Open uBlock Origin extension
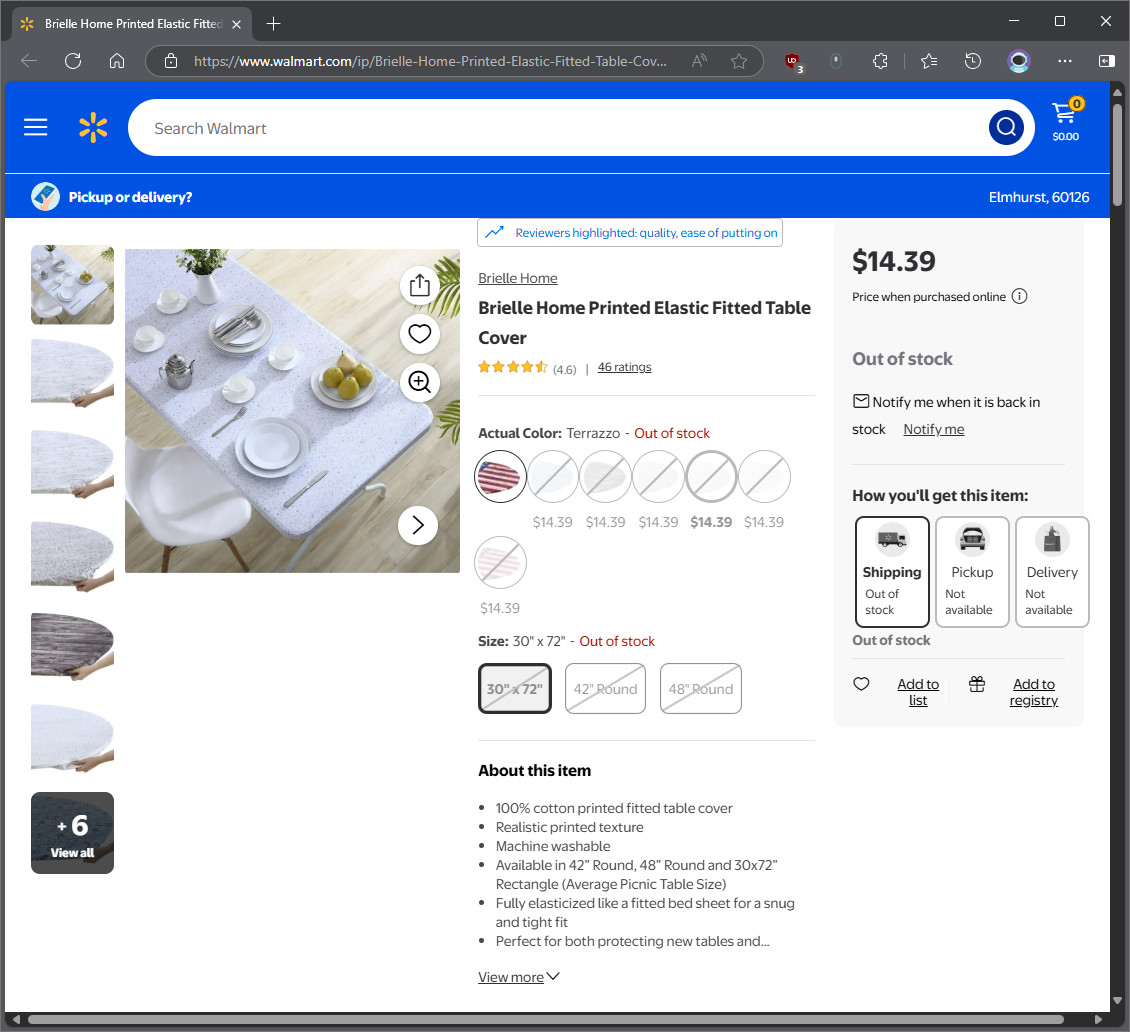The width and height of the screenshot is (1130, 1032). 793,62
